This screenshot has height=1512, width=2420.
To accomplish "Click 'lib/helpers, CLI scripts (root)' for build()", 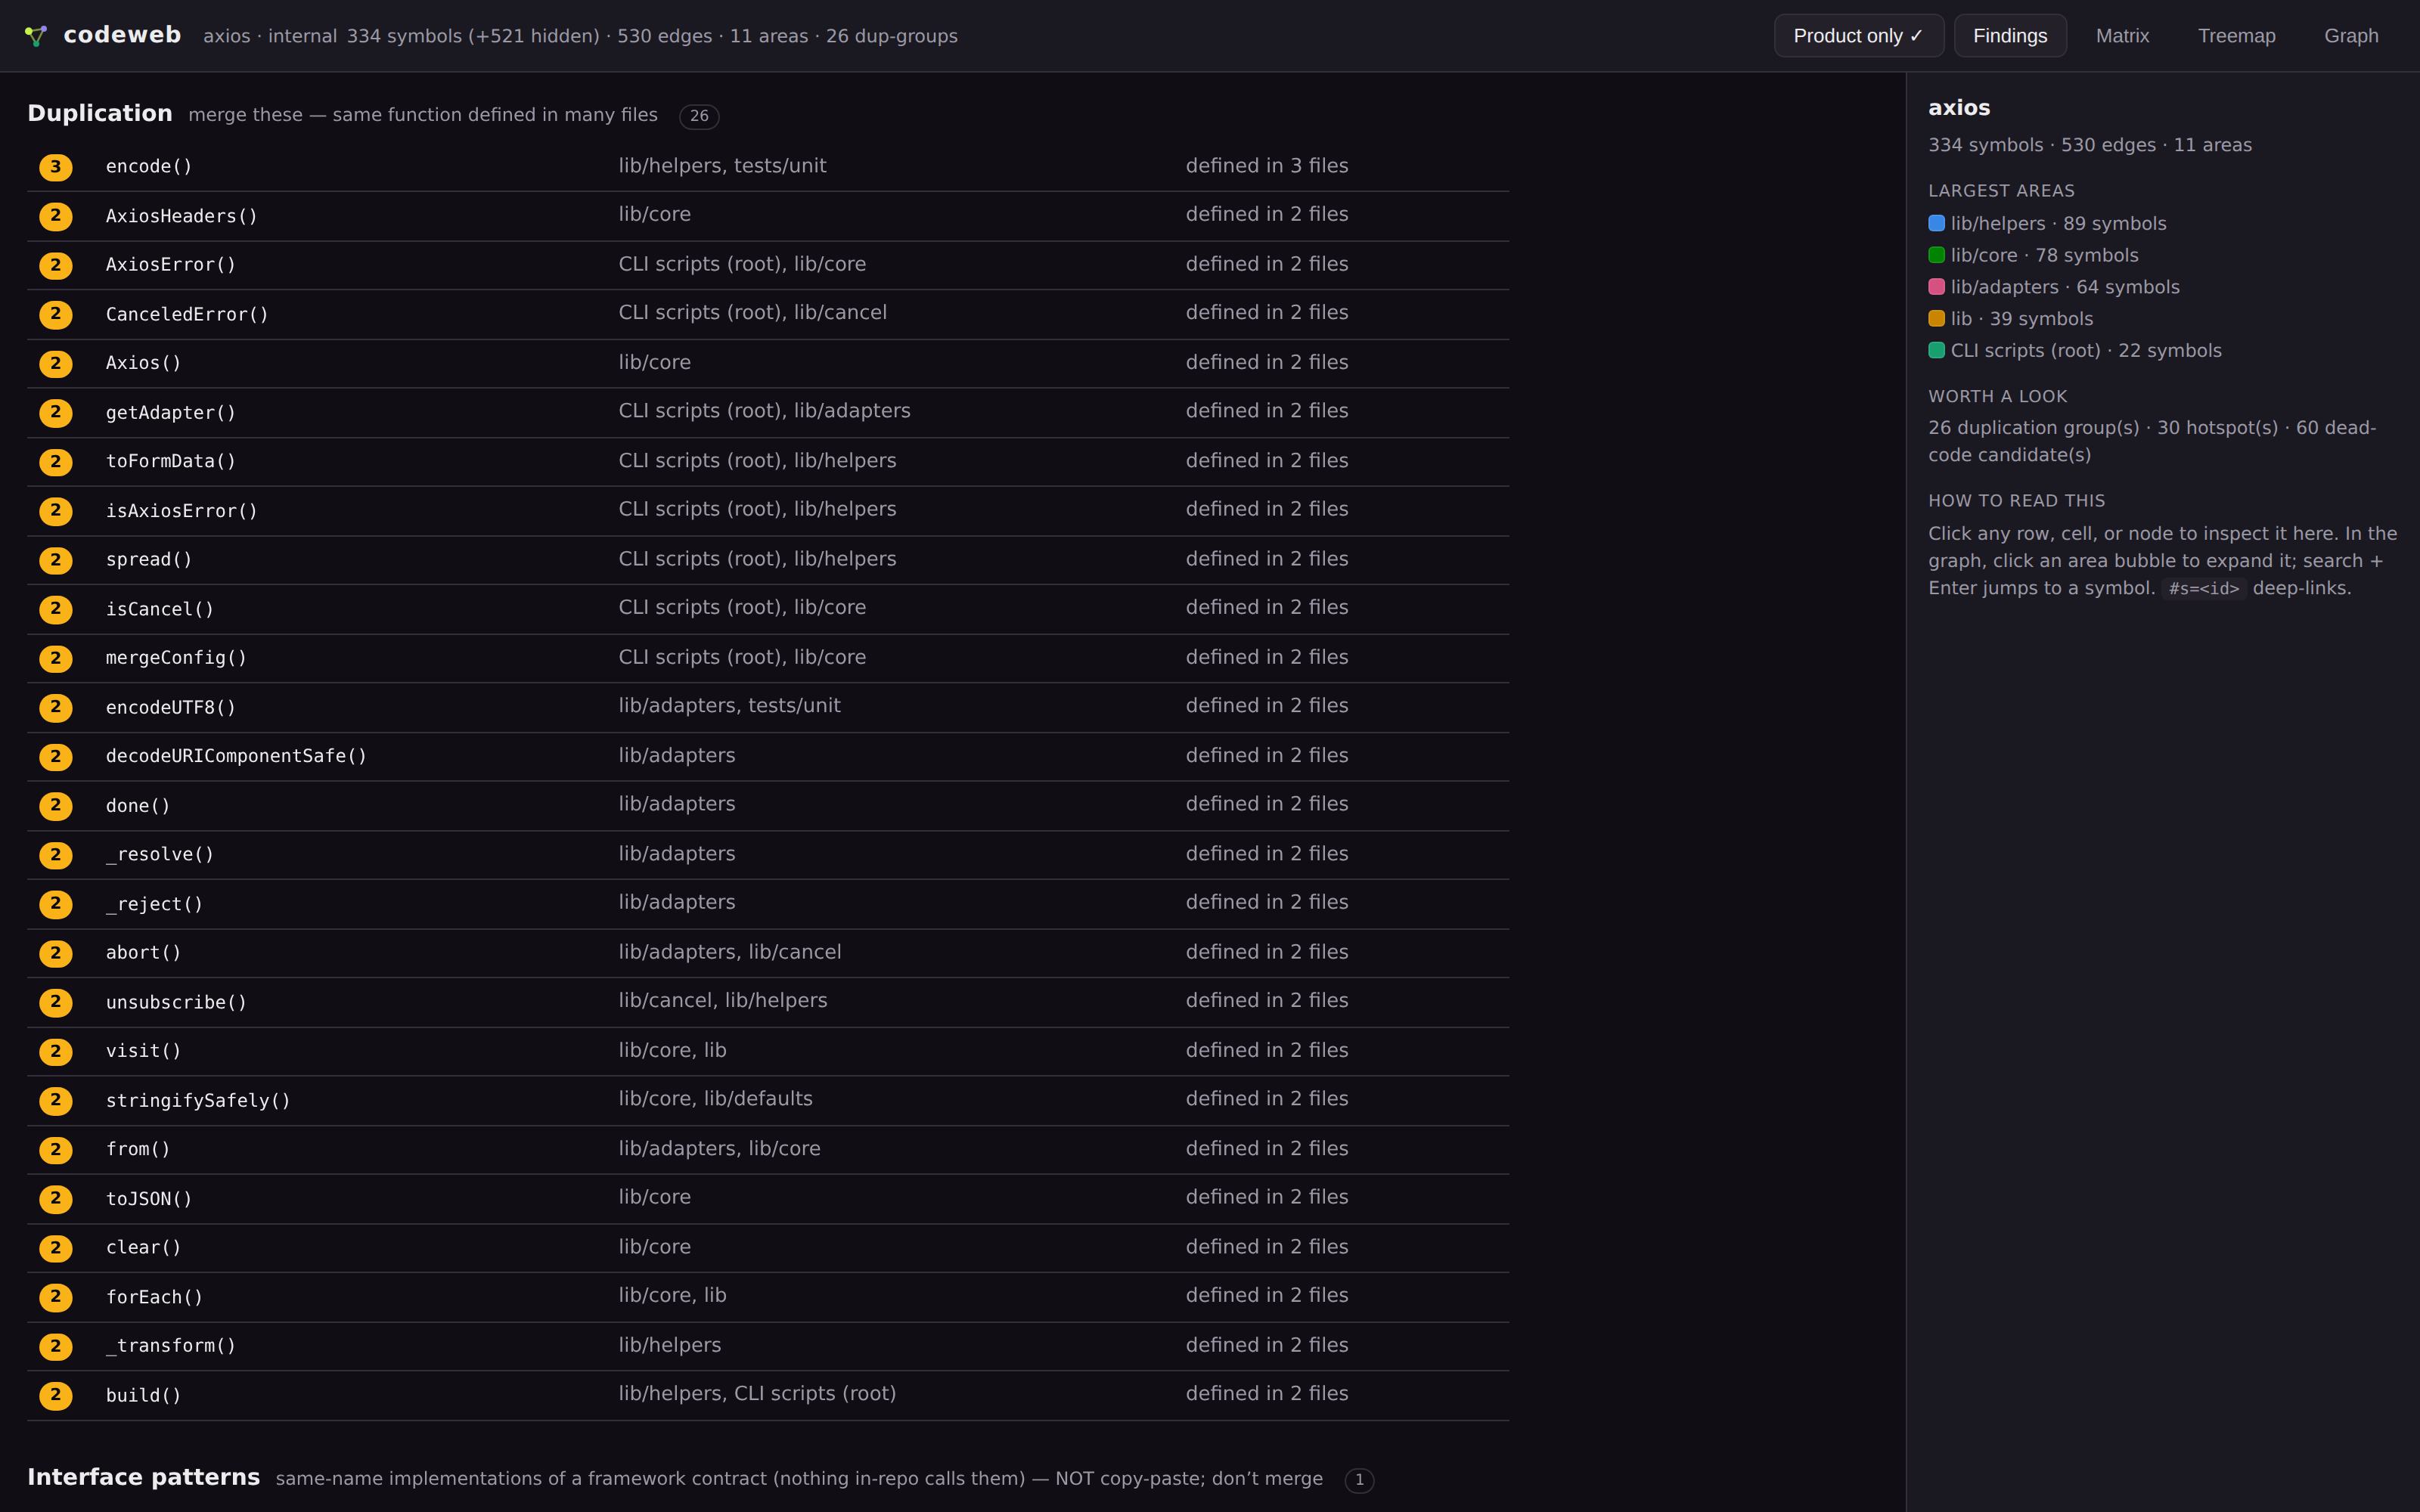I will [757, 1394].
